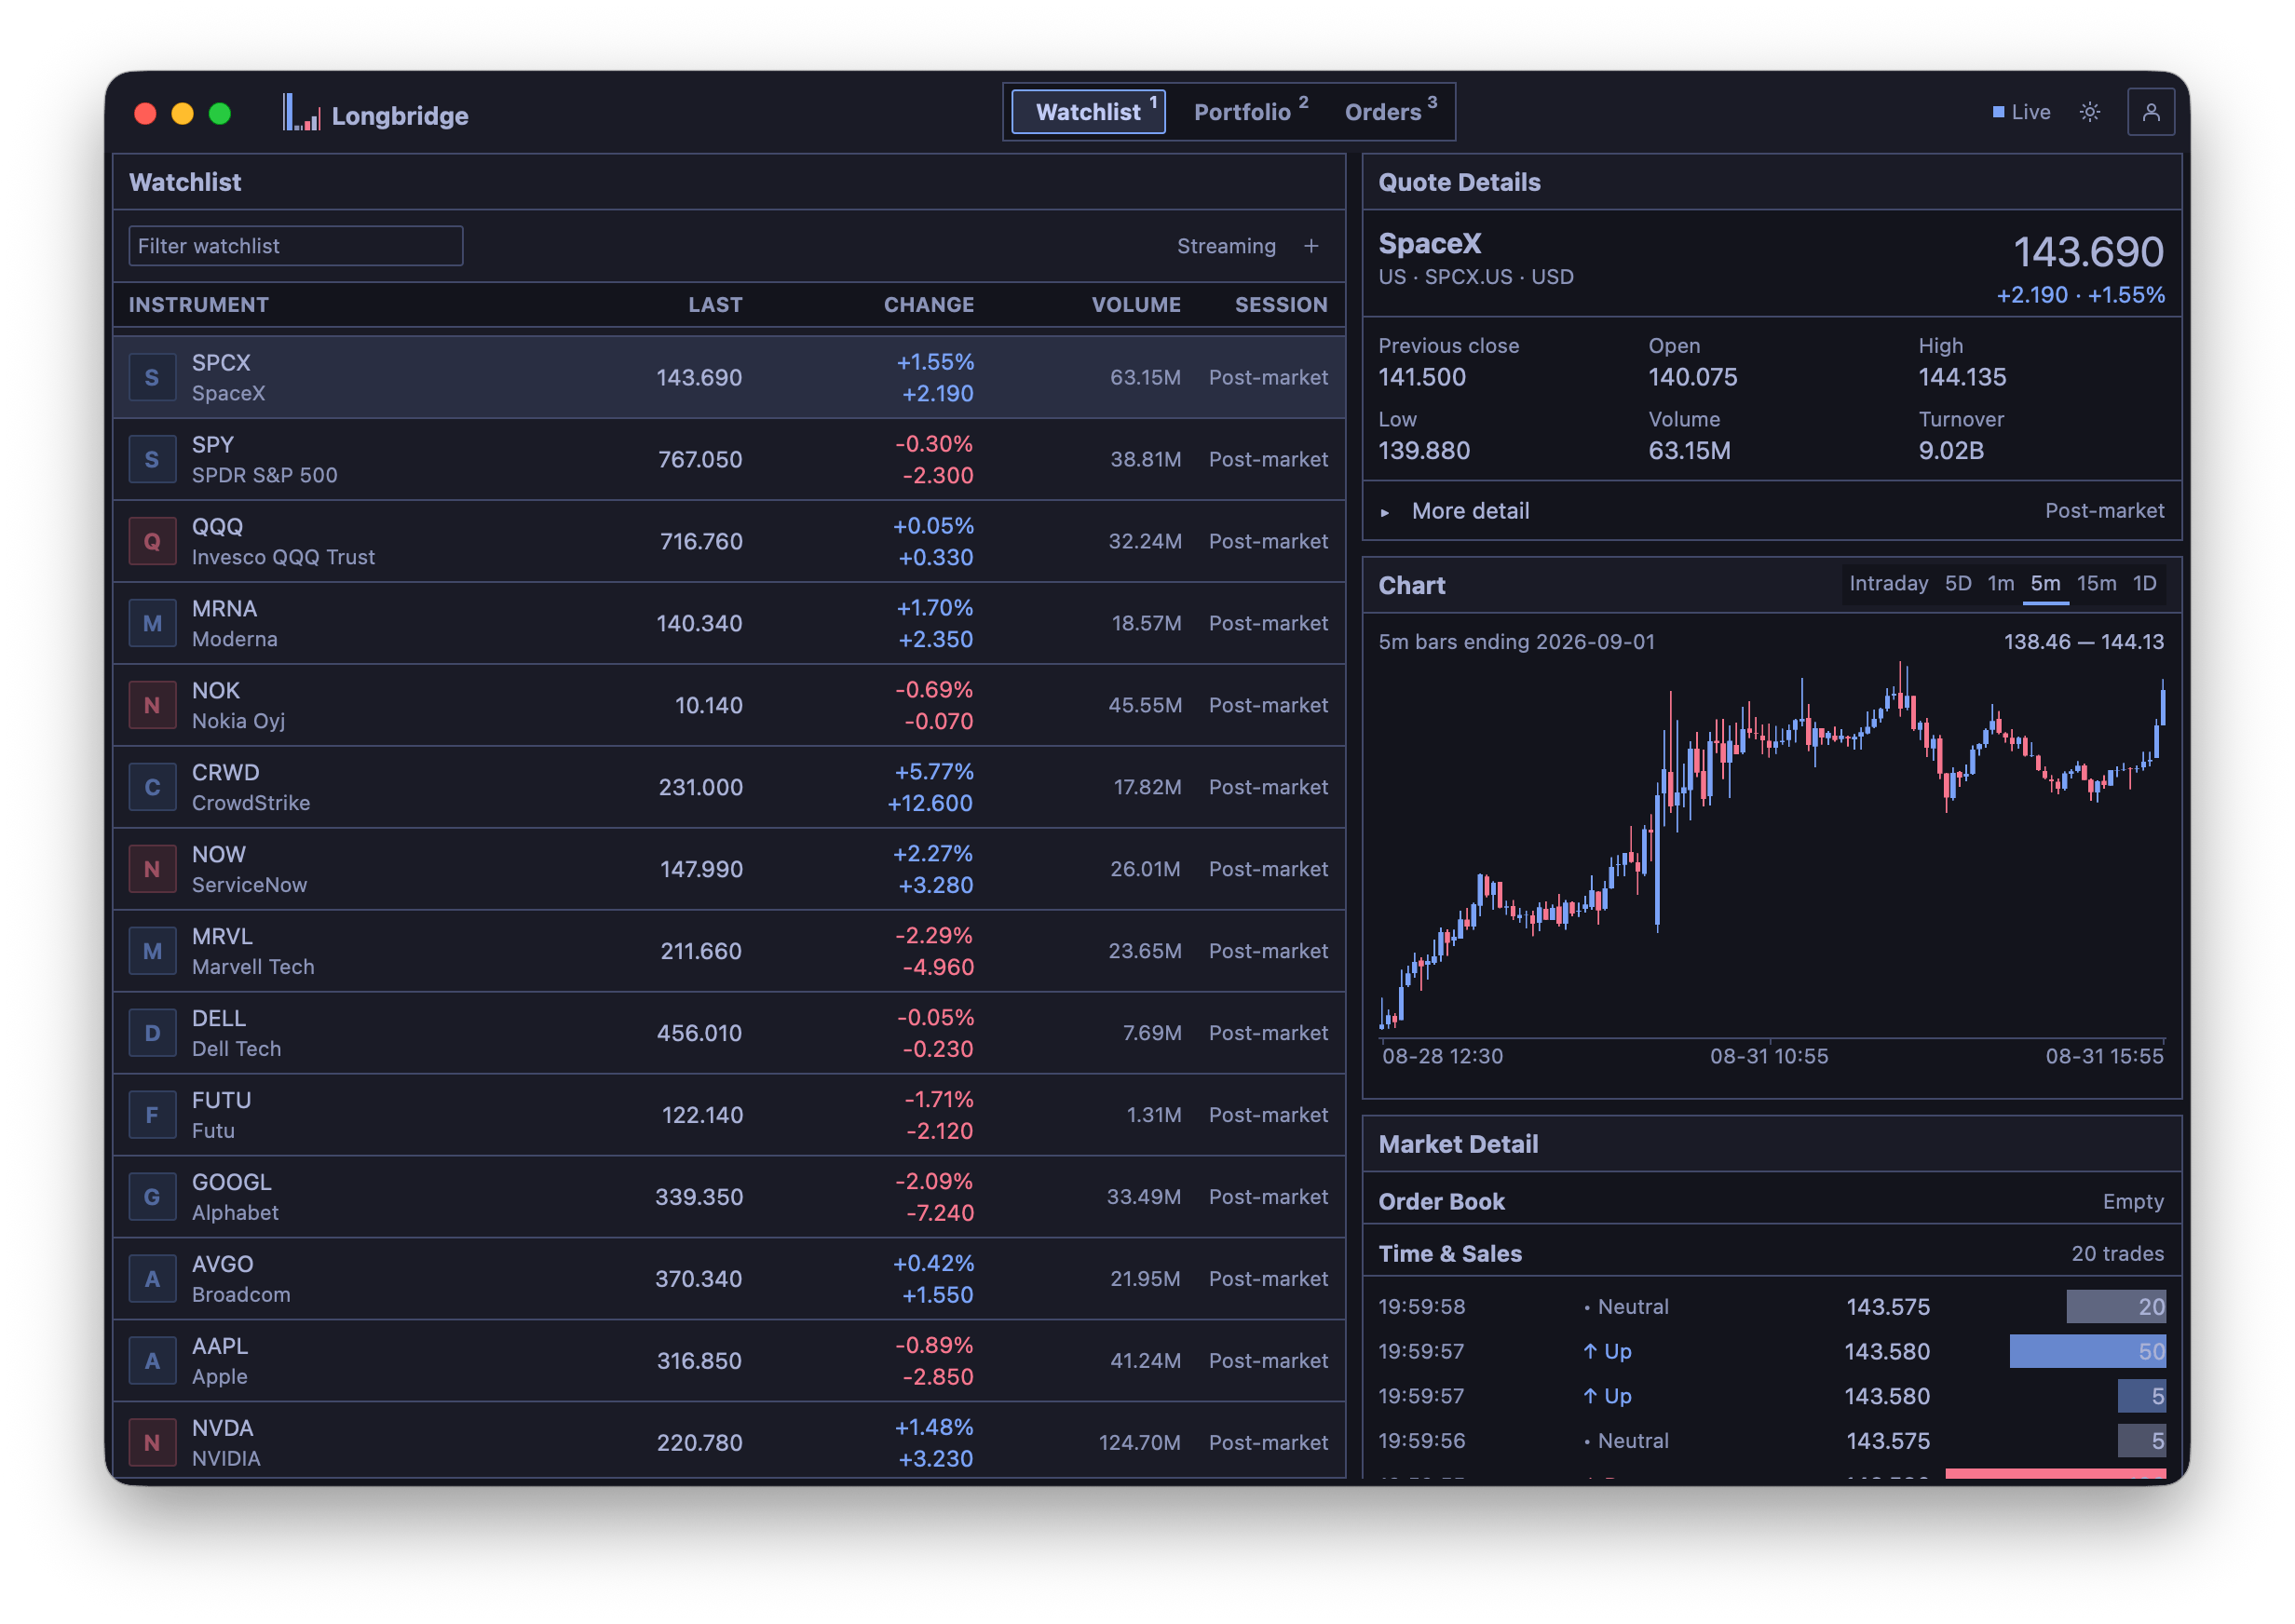Sort by the CHANGE column header
The width and height of the screenshot is (2295, 1624).
pos(927,304)
